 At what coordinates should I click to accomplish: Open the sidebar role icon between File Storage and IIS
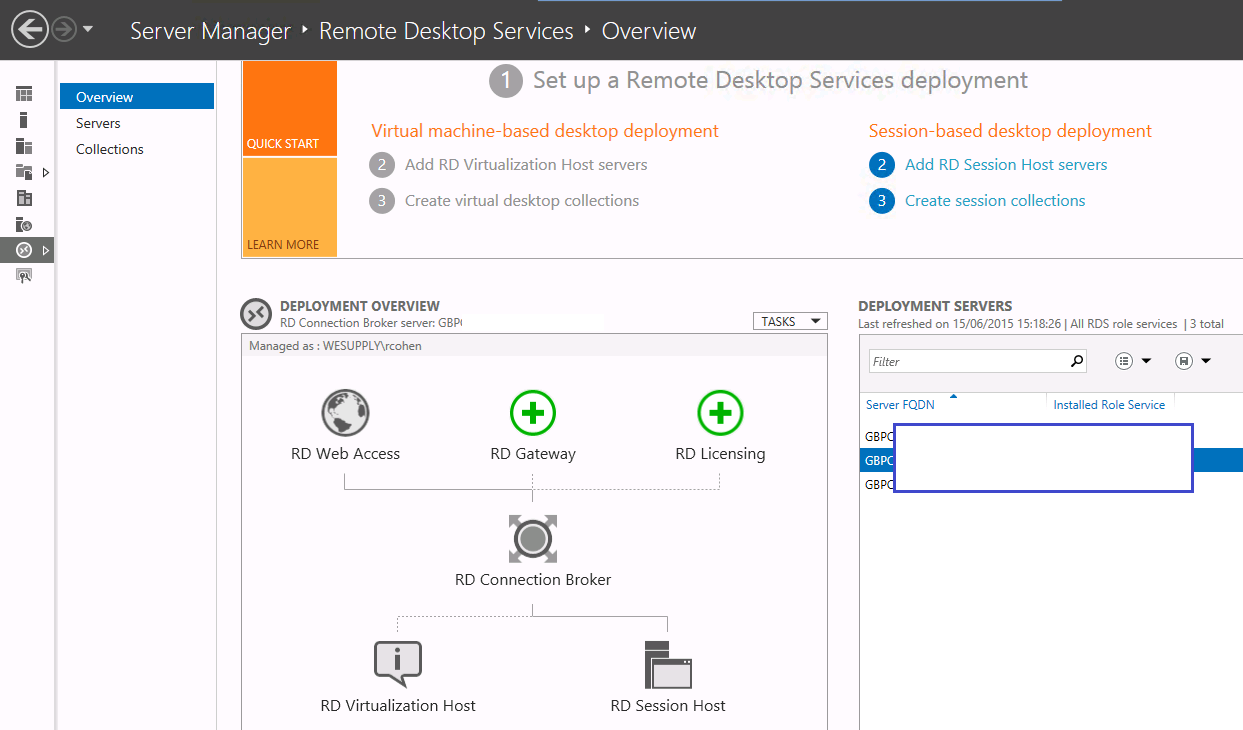24,198
